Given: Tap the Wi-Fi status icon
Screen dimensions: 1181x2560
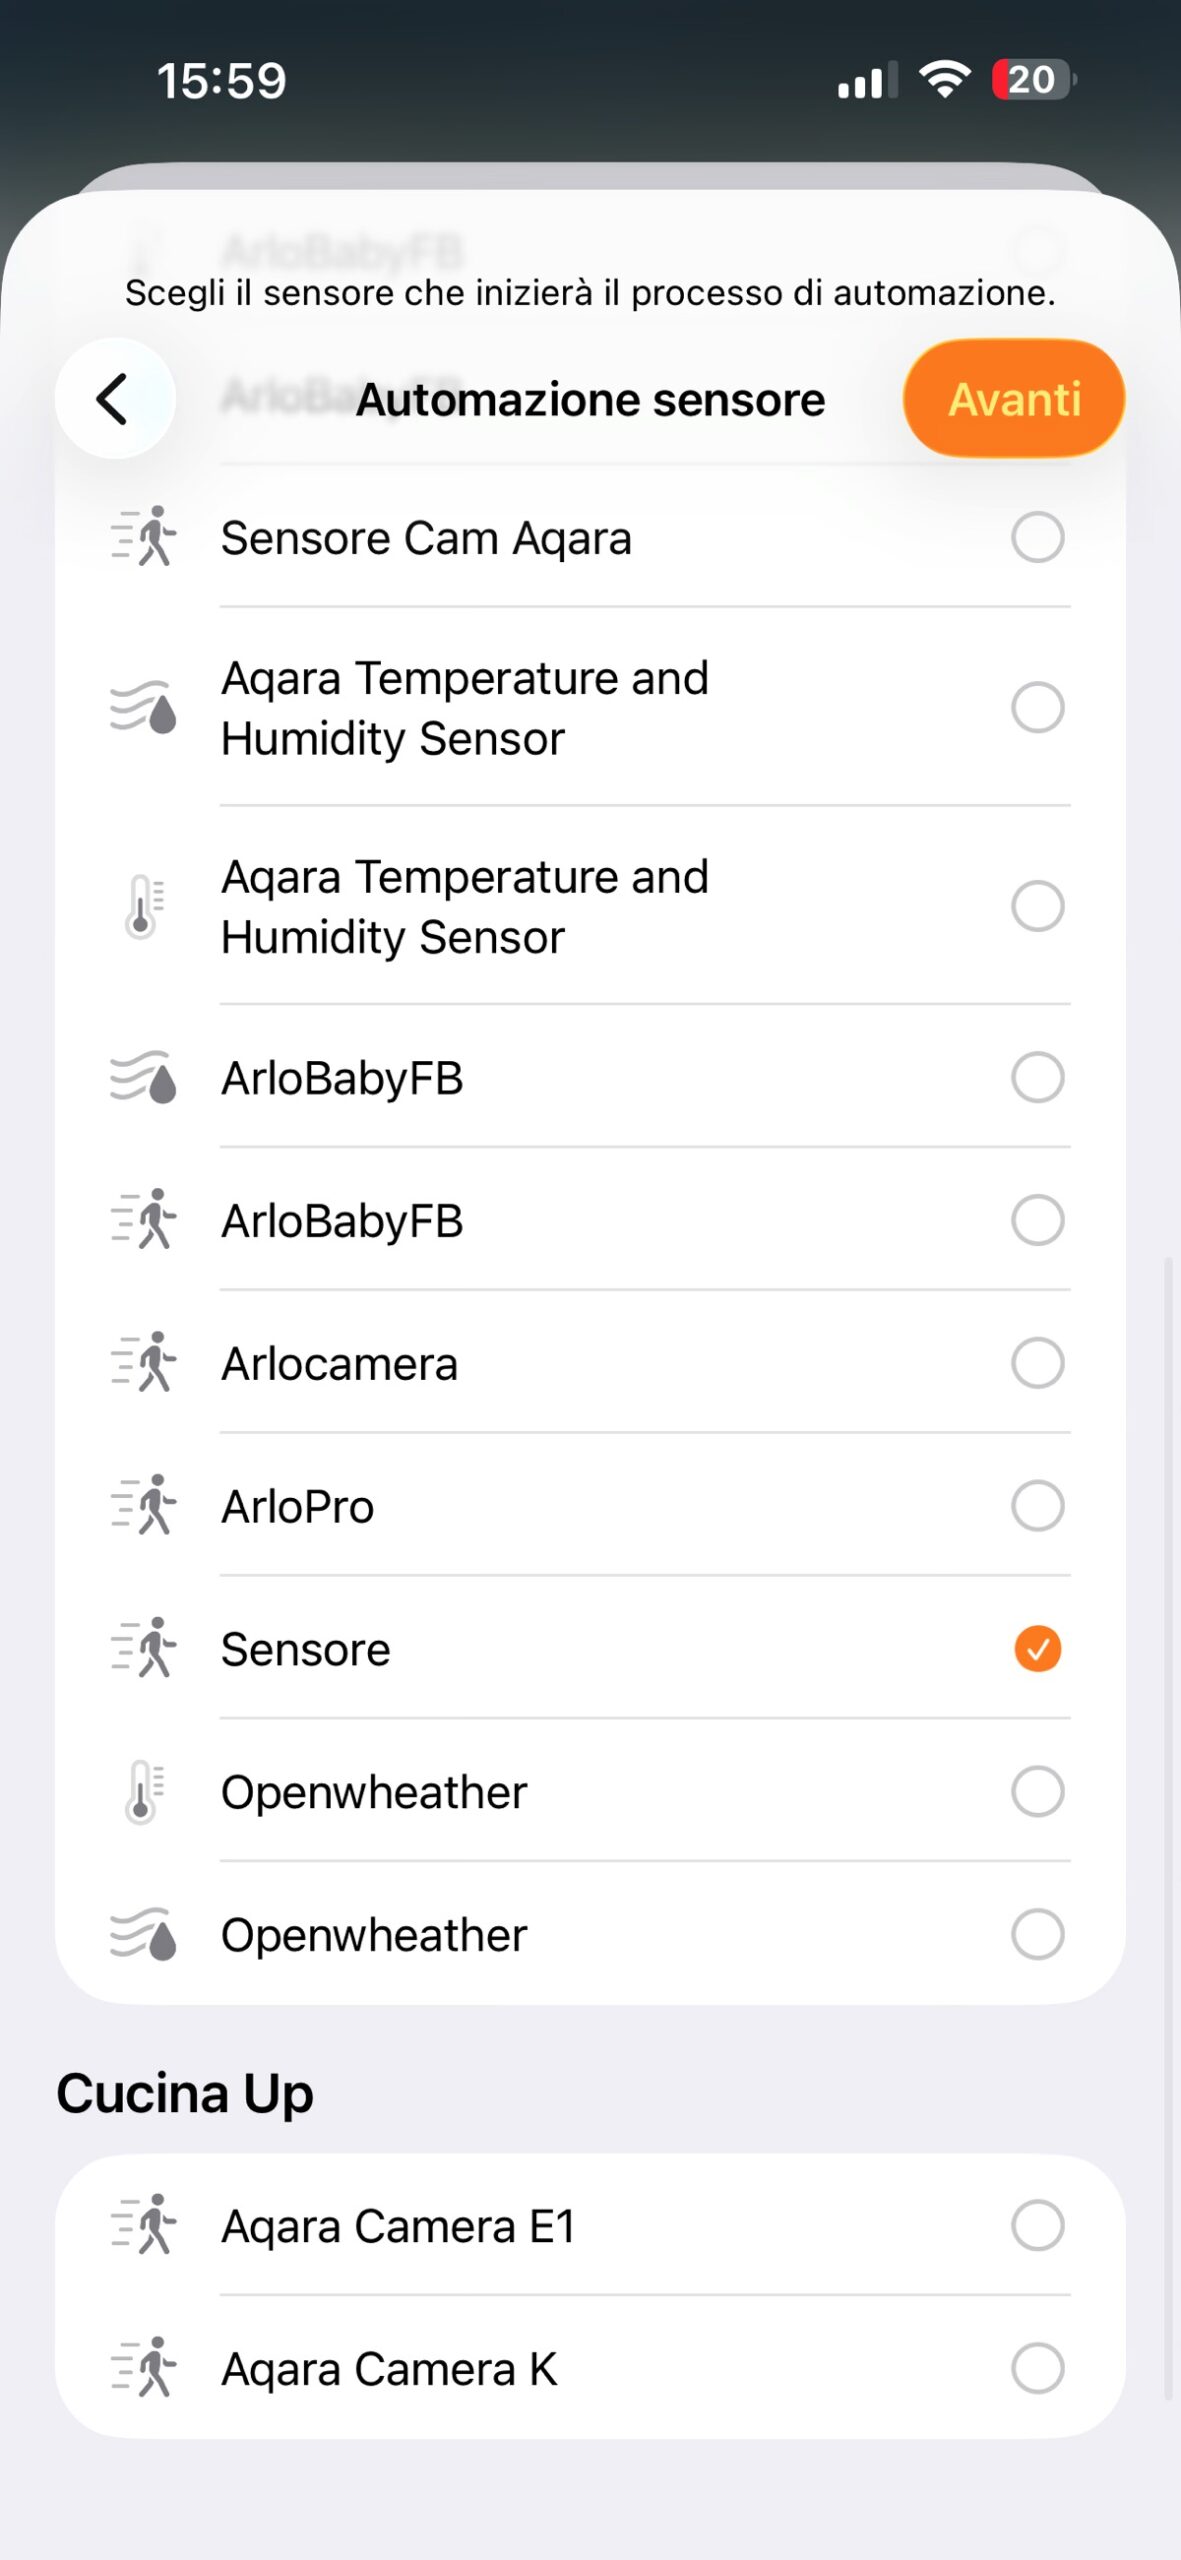Looking at the screenshot, I should 944,79.
